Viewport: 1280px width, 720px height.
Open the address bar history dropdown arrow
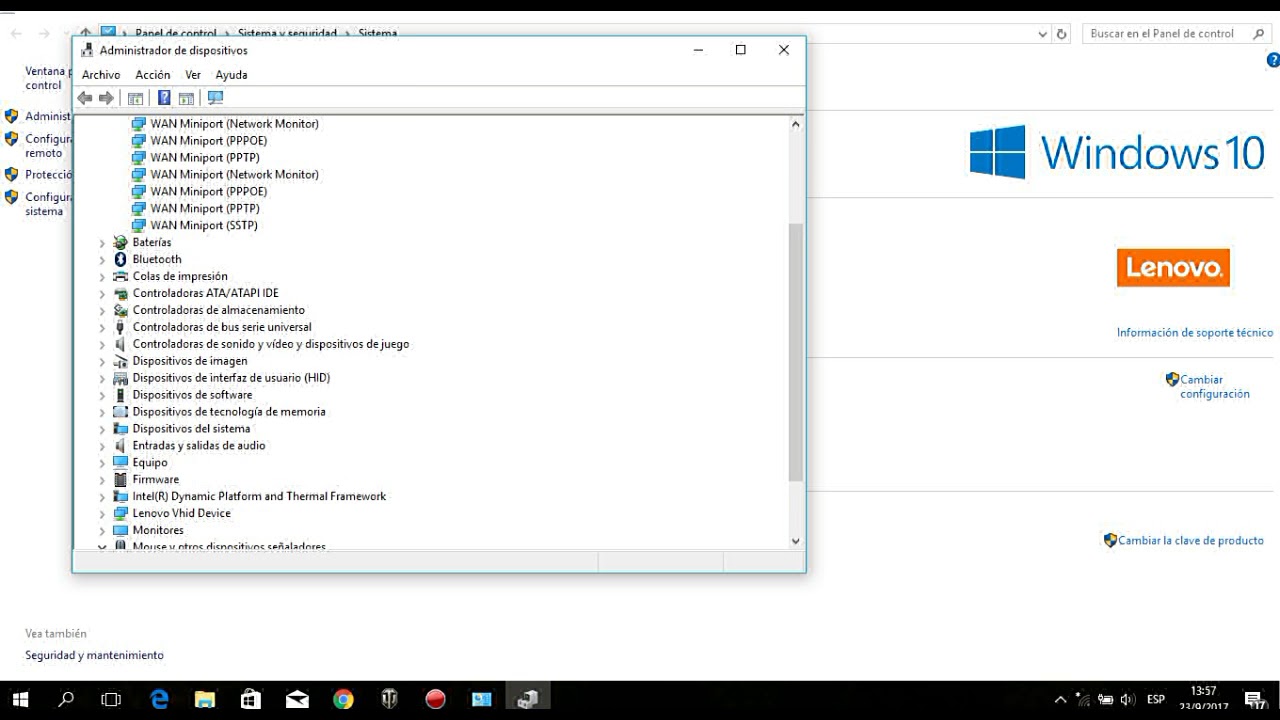click(1043, 33)
